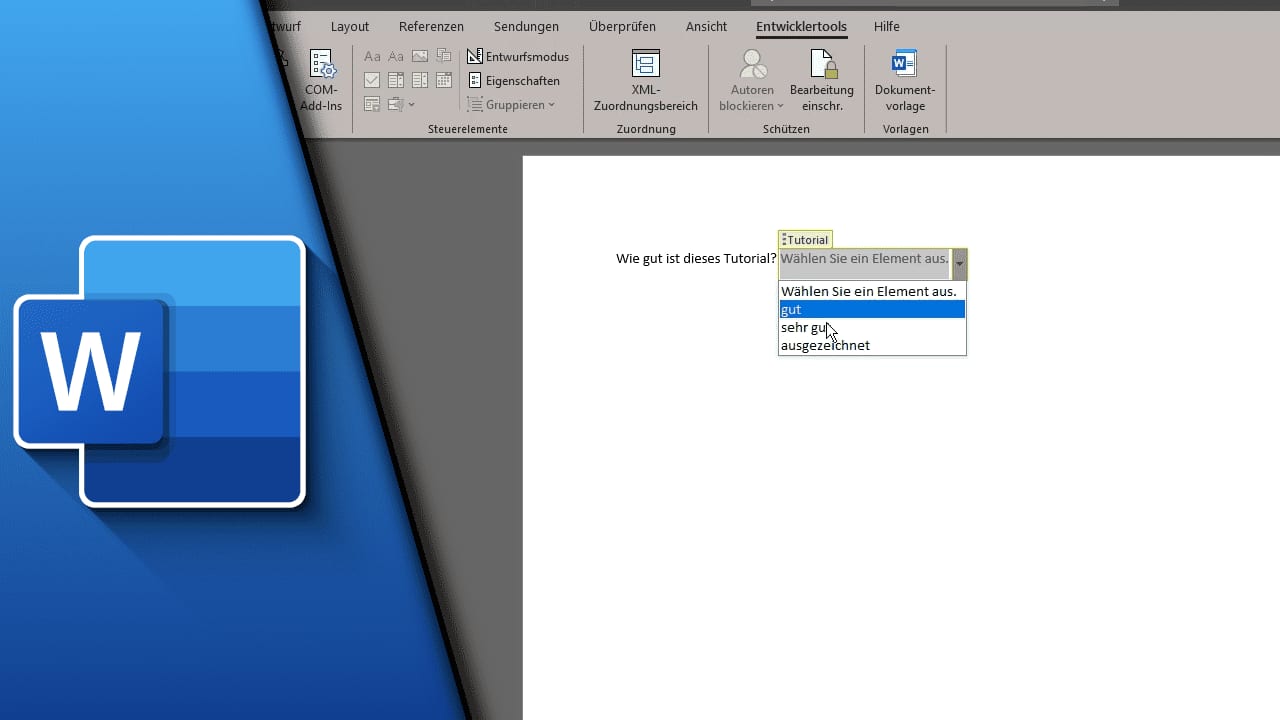Open the Sendungen ribbon tab

click(x=526, y=27)
